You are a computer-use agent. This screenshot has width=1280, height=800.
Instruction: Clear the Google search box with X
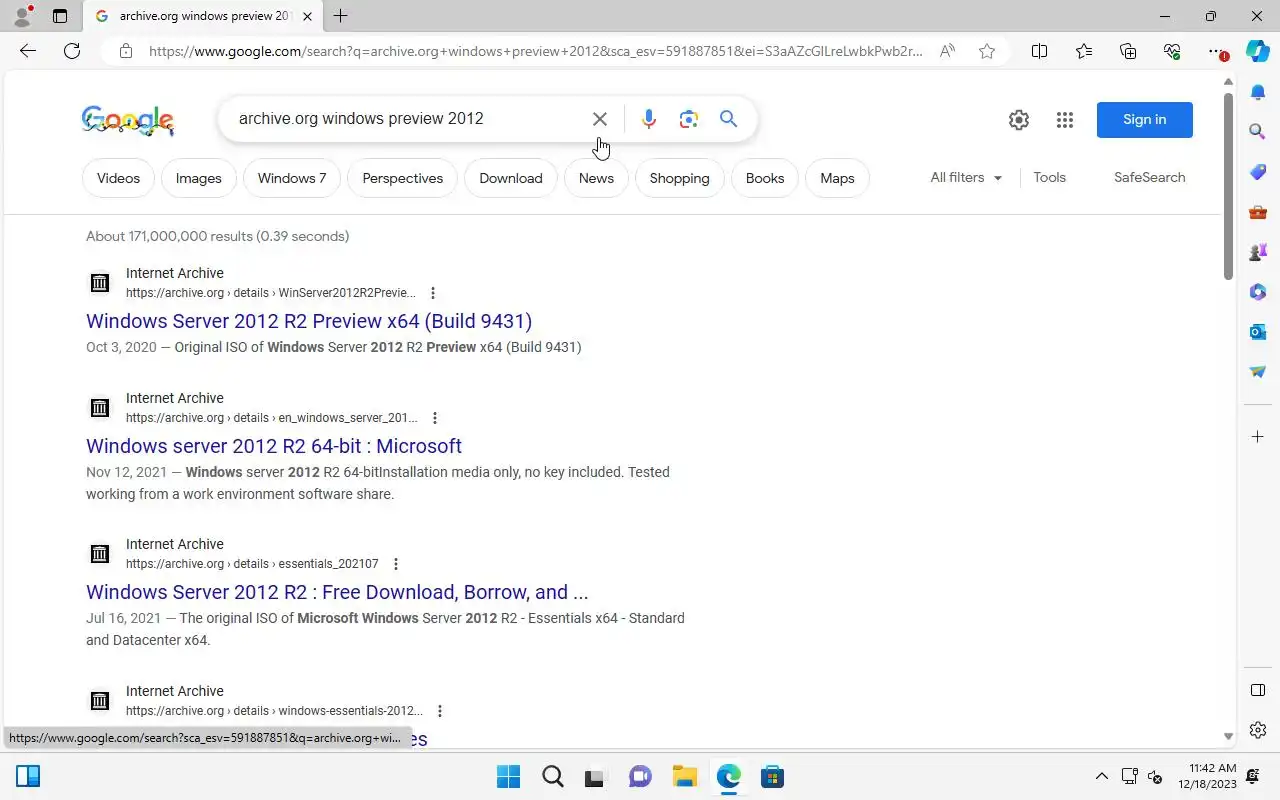(x=600, y=119)
